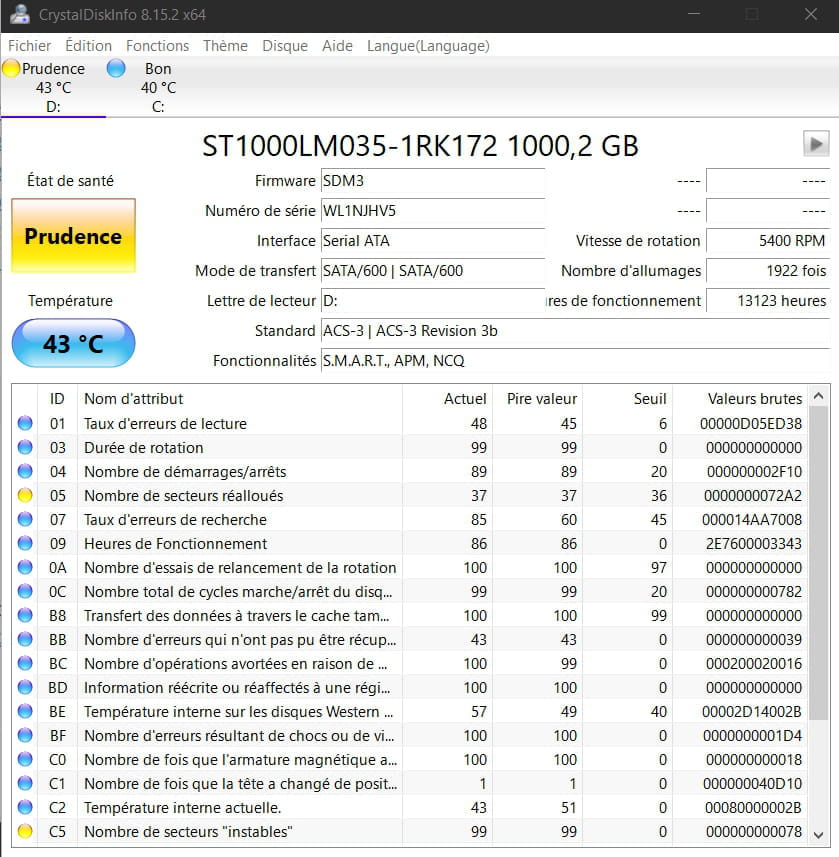Click the yellow Prudence health status button

pyautogui.click(x=73, y=236)
